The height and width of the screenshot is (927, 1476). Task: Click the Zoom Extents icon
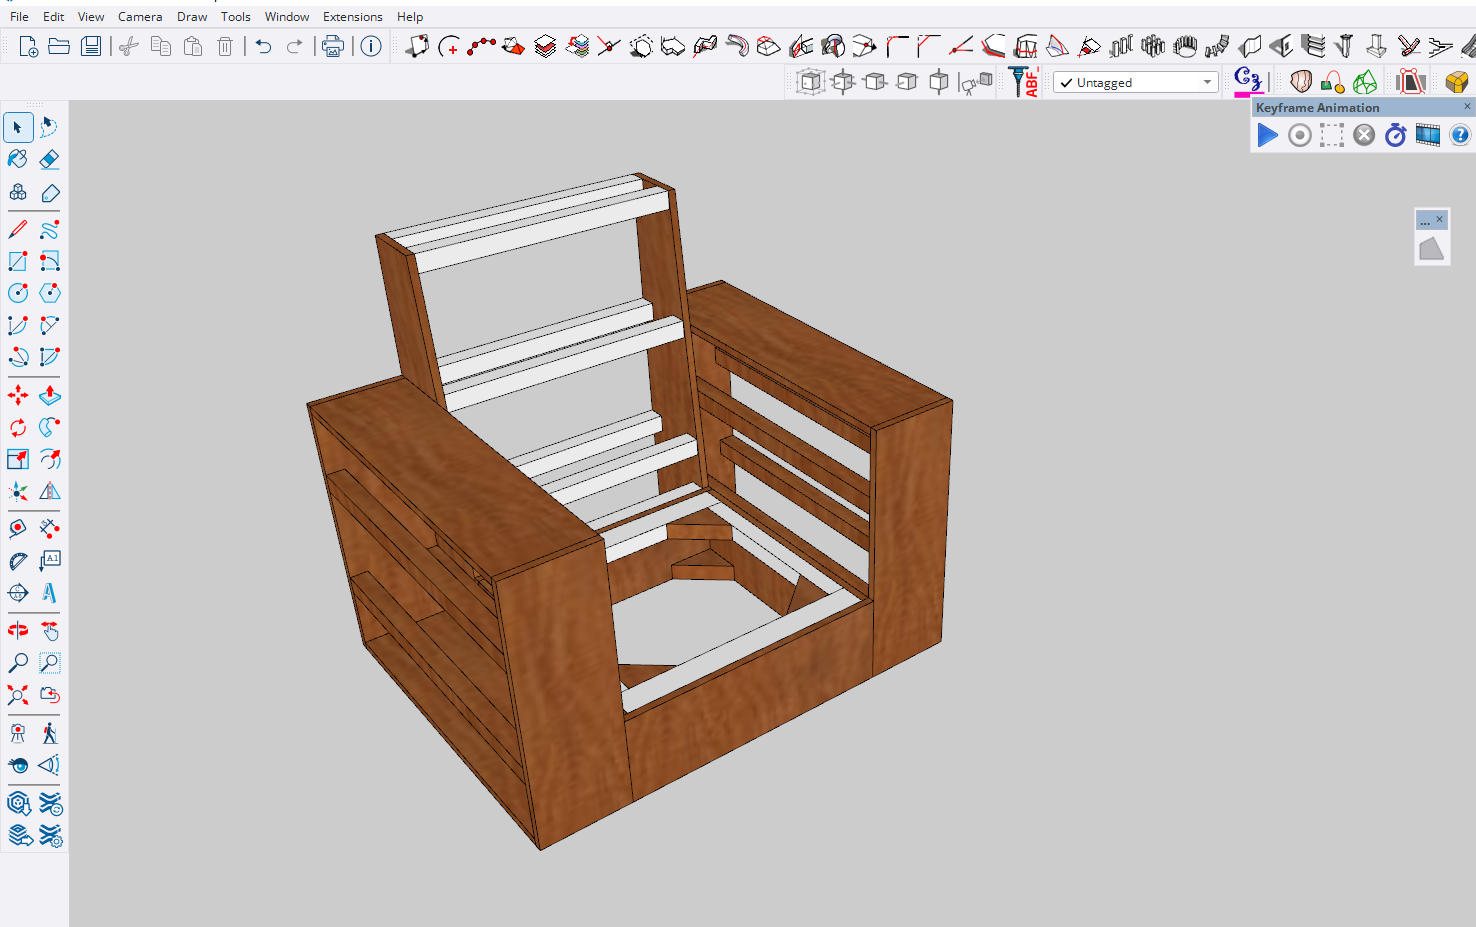(18, 695)
